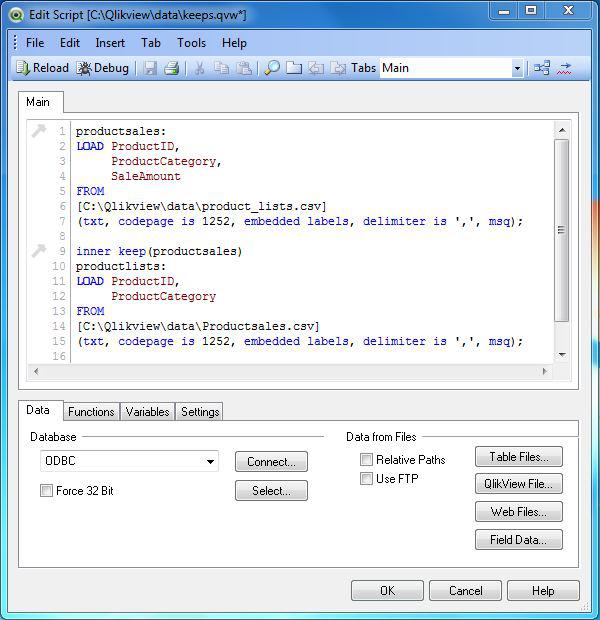This screenshot has width=600, height=620.
Task: Click the 'SaleAmount' field on line 4
Action: 146,176
